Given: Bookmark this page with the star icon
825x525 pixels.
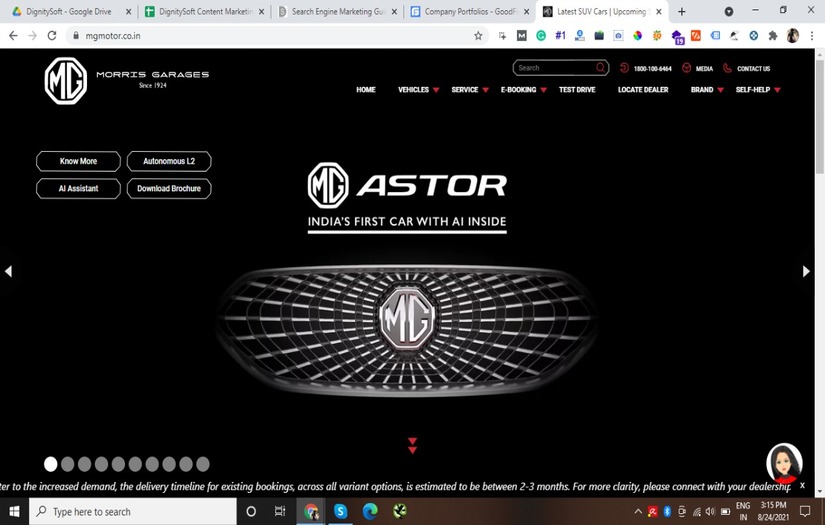Looking at the screenshot, I should point(478,36).
